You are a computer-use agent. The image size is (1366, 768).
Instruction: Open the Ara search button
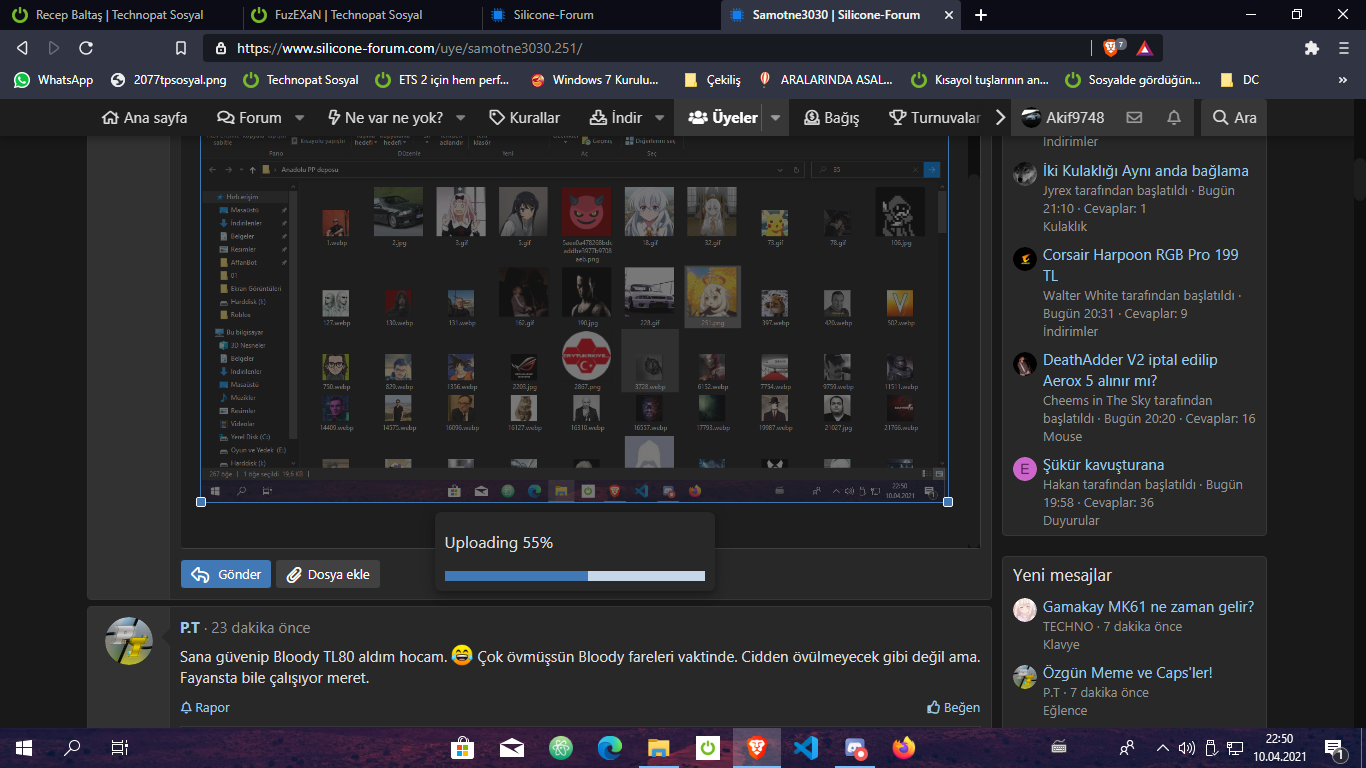pos(1234,118)
